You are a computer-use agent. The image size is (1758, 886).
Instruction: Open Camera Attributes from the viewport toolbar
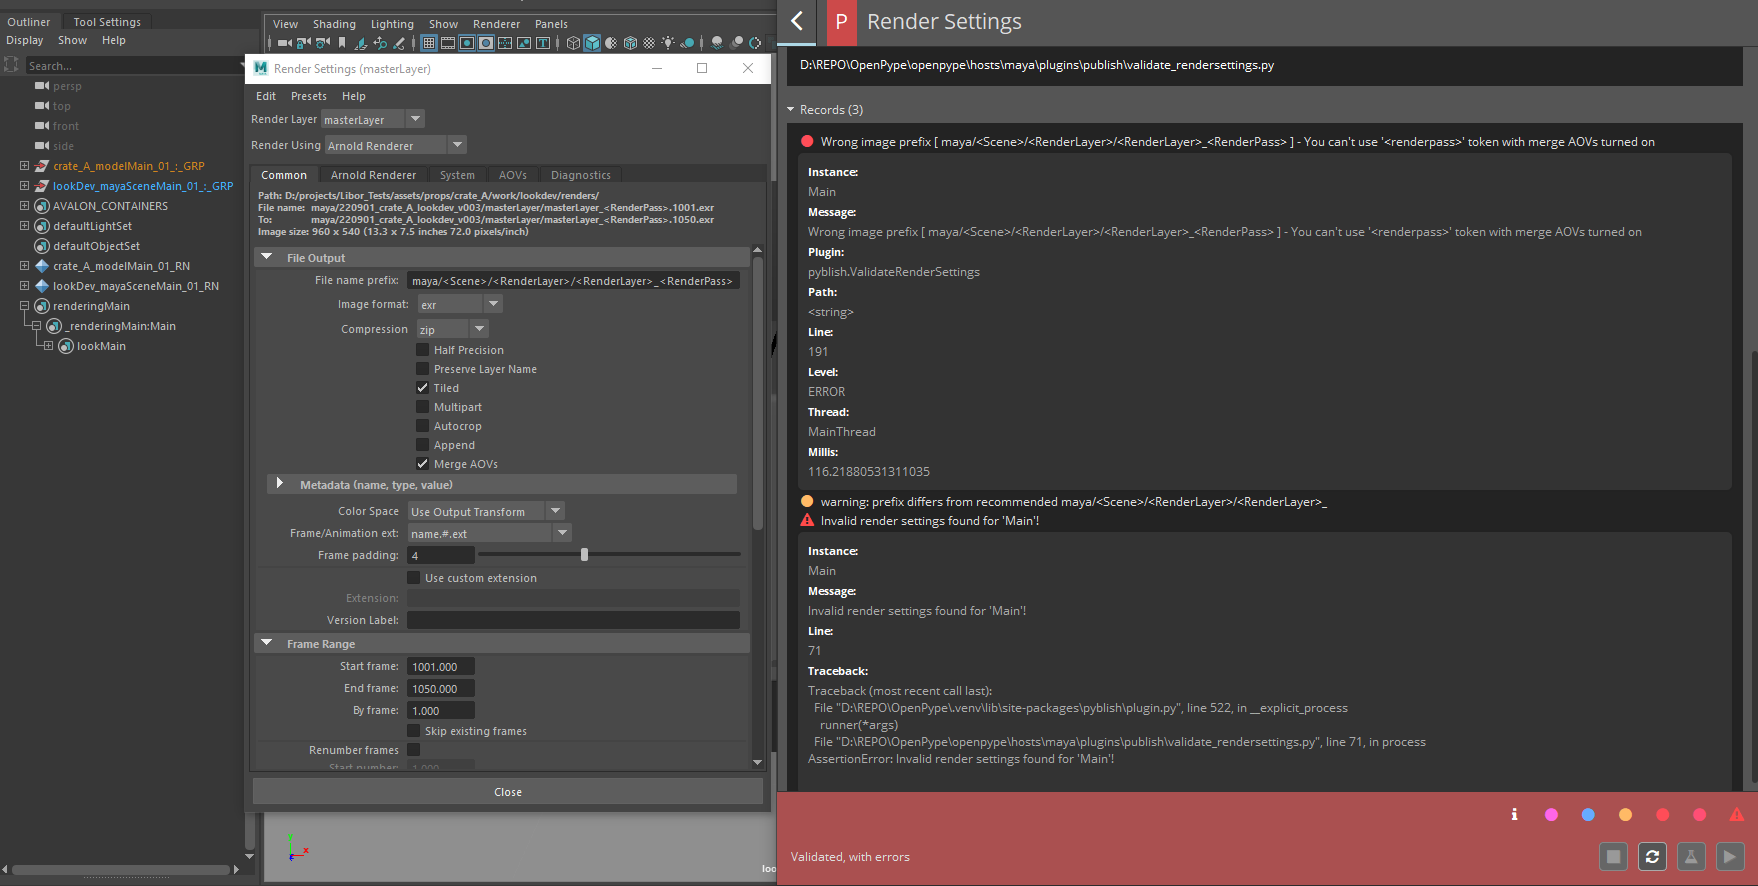(322, 43)
